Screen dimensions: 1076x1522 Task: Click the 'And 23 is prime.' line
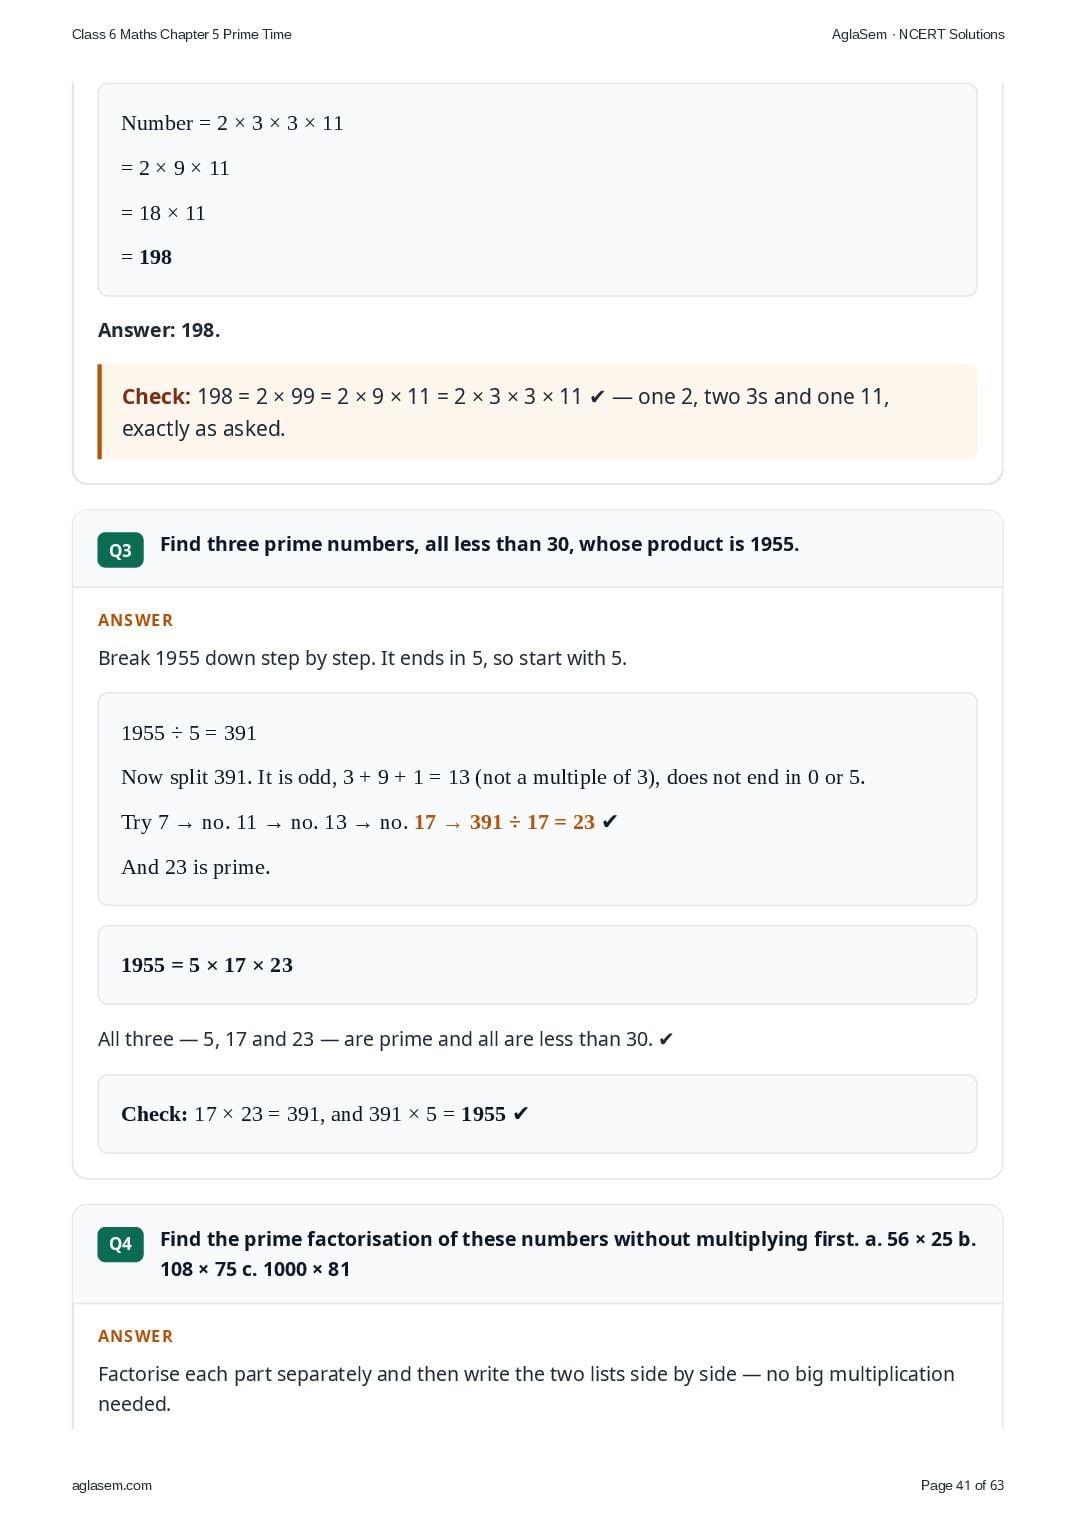click(196, 867)
